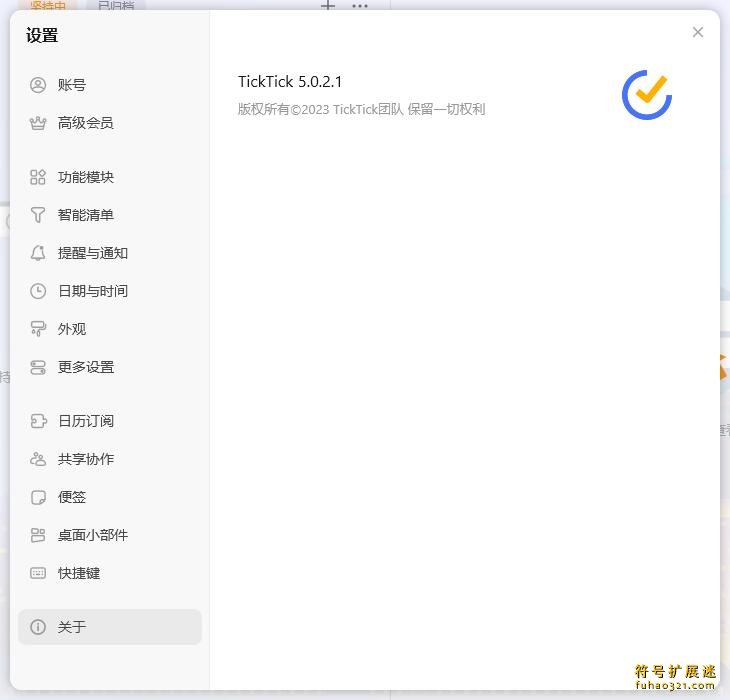This screenshot has width=730, height=700.
Task: Click the smart list funnel icon
Action: coord(38,215)
